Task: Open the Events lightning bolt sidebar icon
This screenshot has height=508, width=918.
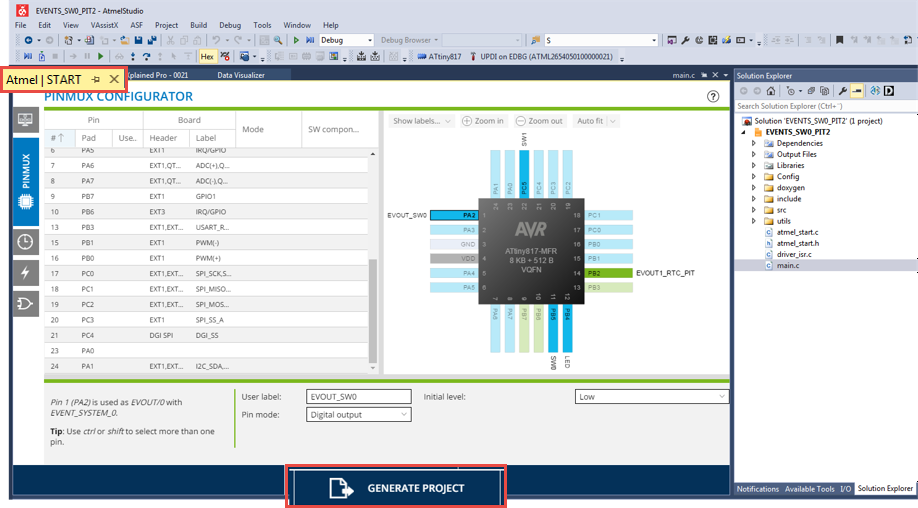Action: [x=25, y=273]
